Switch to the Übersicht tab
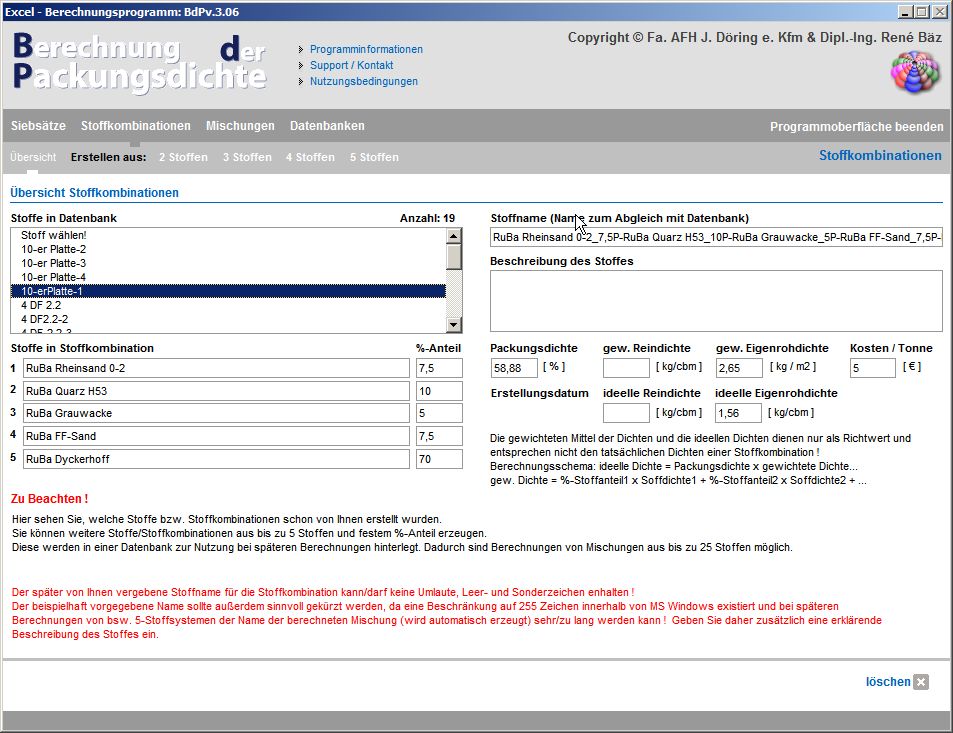 tap(33, 157)
